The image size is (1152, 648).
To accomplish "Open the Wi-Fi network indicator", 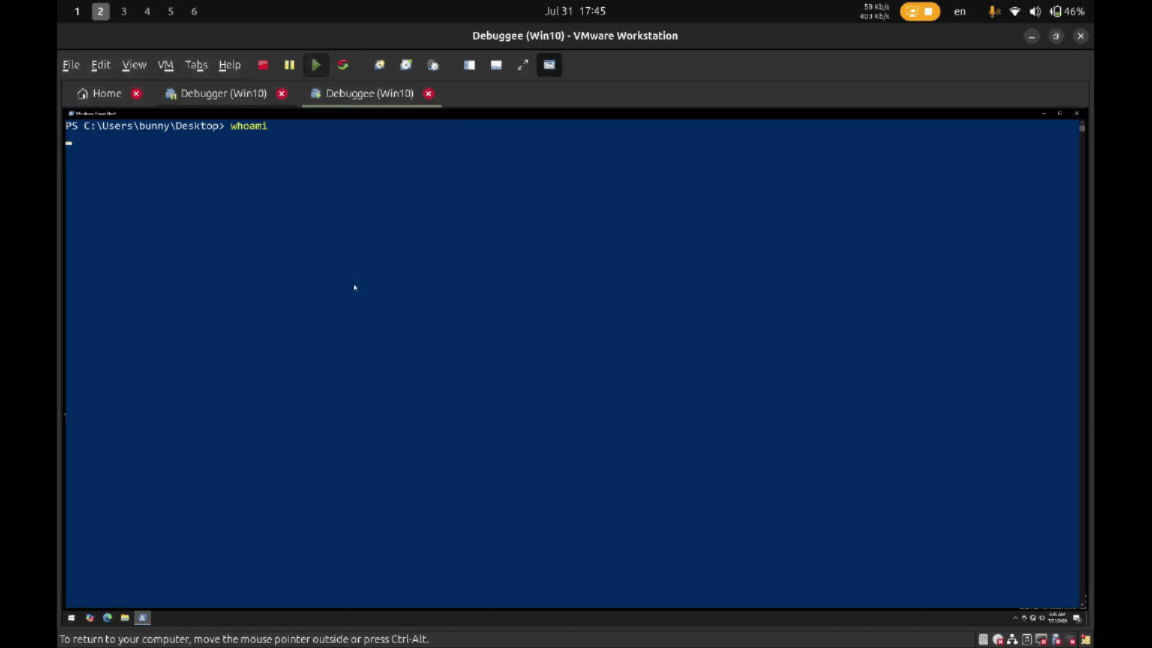I will tap(1015, 11).
